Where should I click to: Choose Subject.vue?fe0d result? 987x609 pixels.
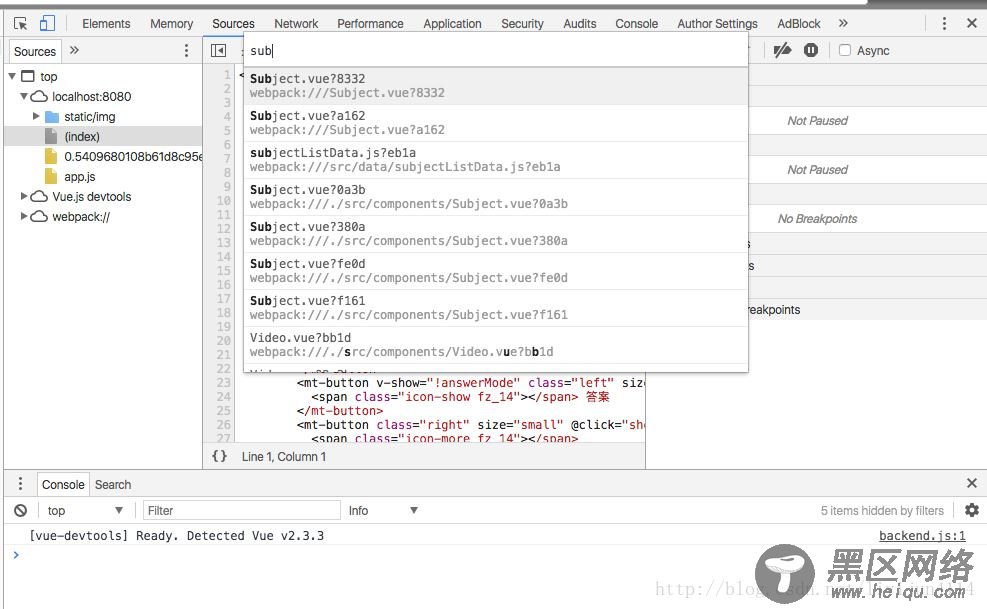[x=495, y=271]
